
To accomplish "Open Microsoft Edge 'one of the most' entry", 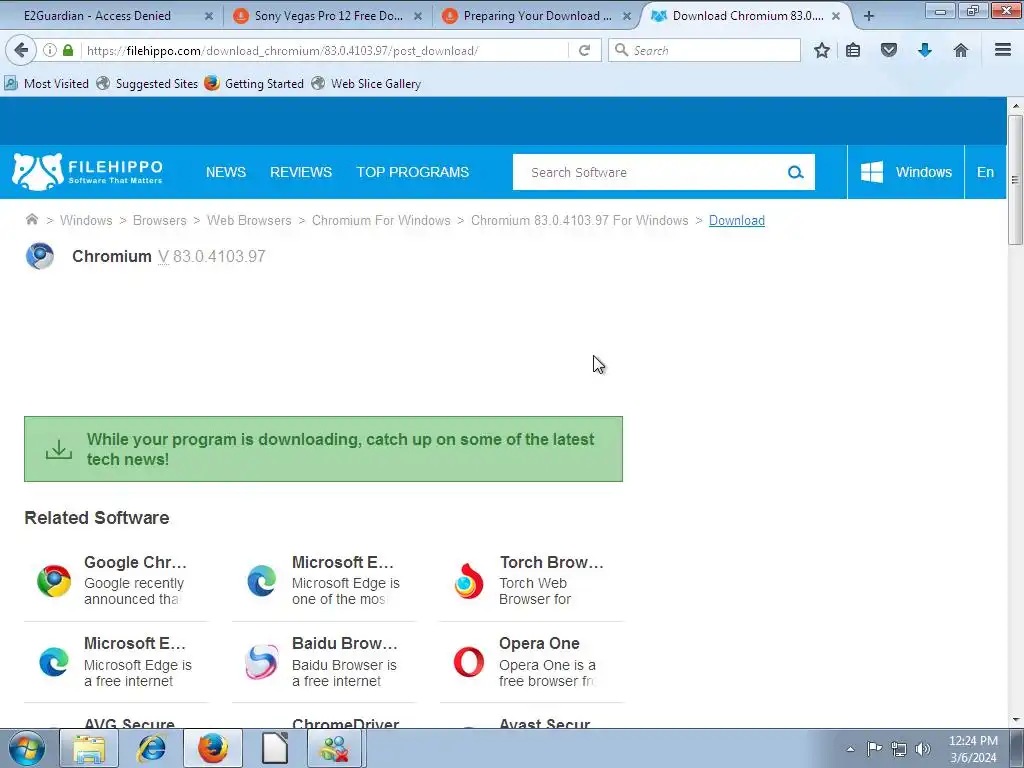I will click(324, 581).
